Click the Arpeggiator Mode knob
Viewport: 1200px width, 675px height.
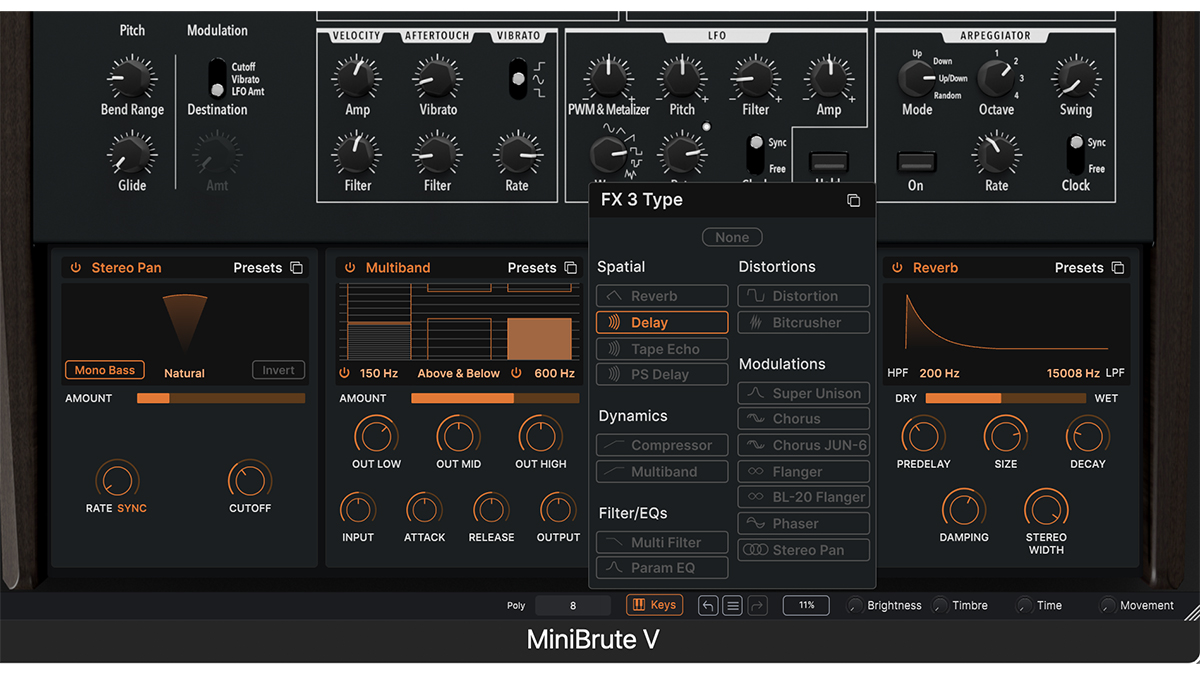pyautogui.click(x=916, y=77)
